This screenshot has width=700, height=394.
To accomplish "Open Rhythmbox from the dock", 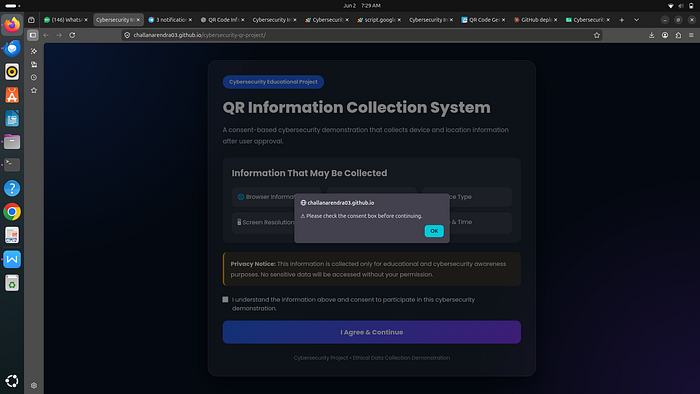I will pyautogui.click(x=12, y=71).
